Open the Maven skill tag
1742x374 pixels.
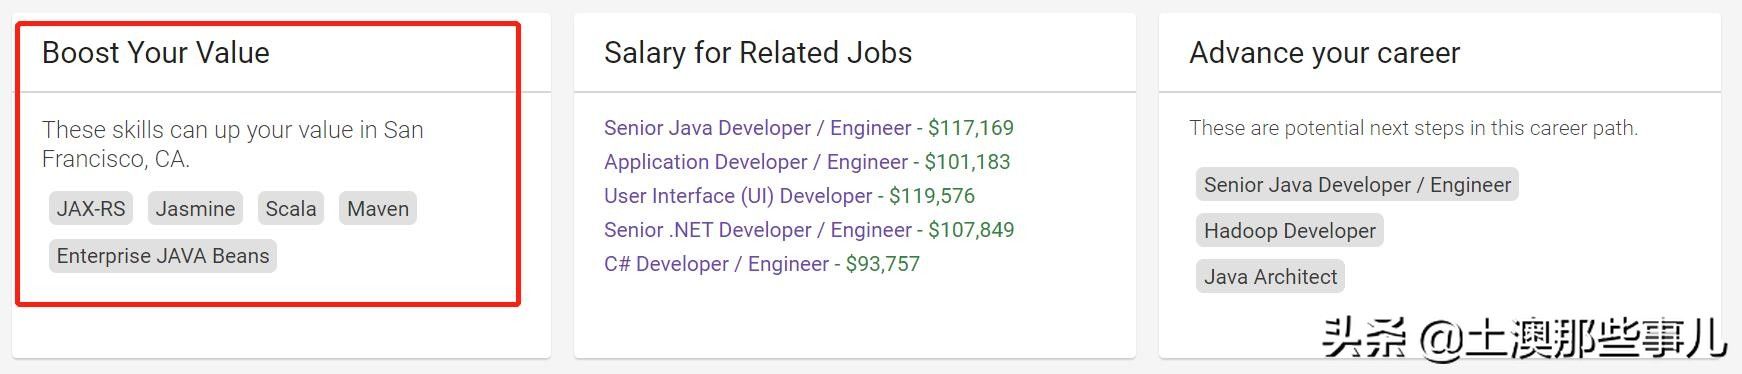[378, 209]
